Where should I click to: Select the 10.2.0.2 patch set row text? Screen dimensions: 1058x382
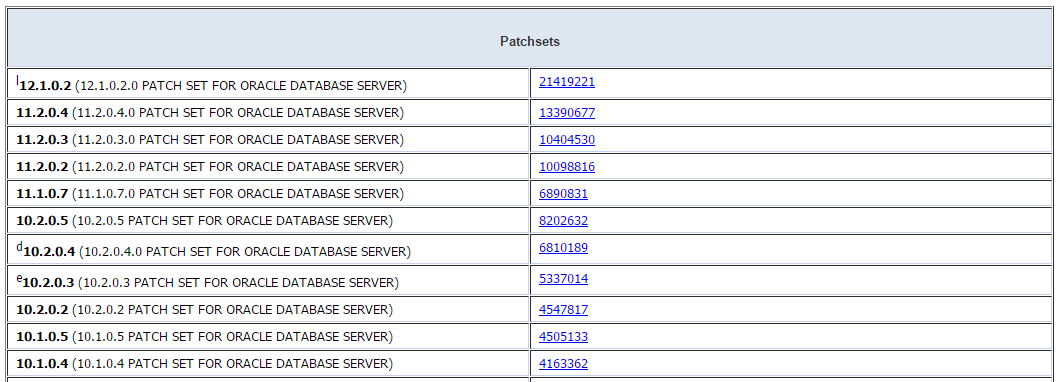point(204,310)
